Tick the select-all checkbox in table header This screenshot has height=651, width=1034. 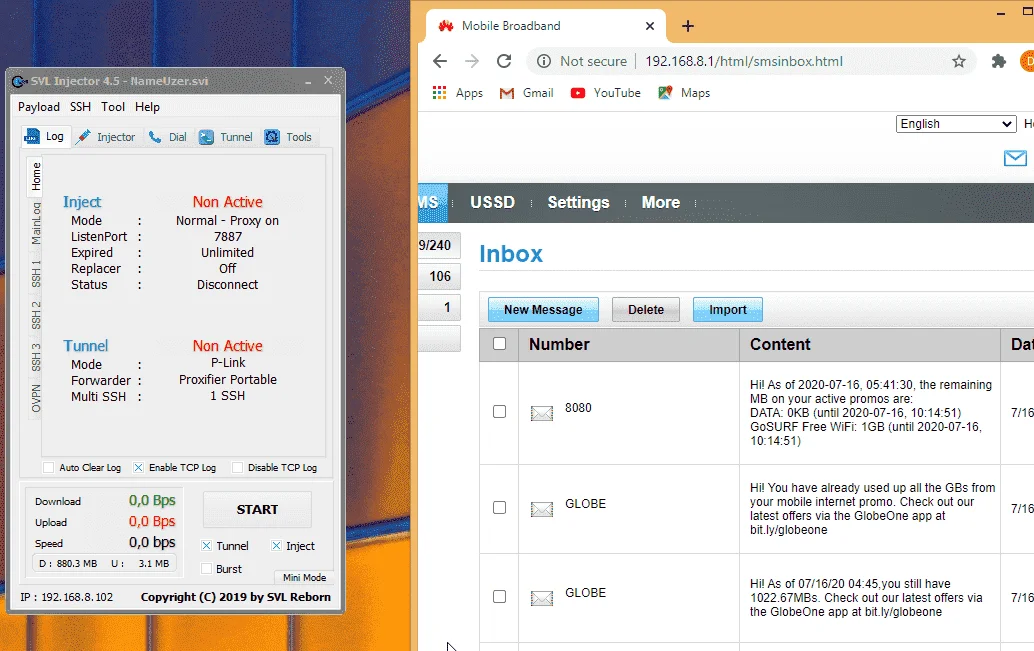click(499, 344)
